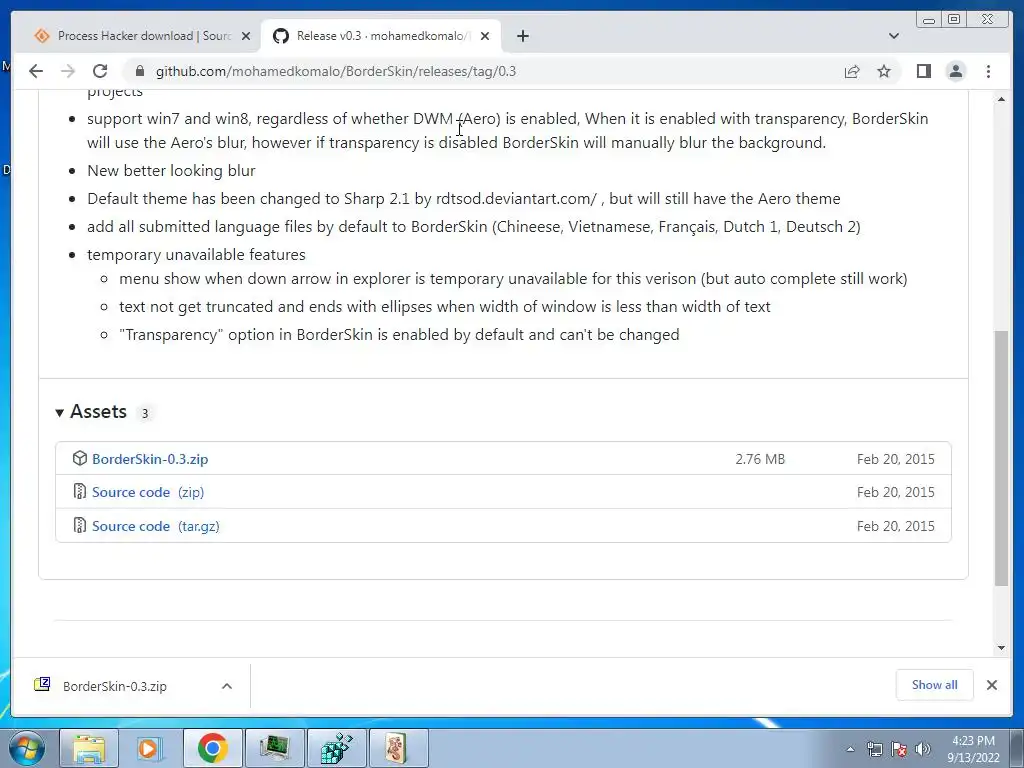Image resolution: width=1024 pixels, height=768 pixels.
Task: Download BorderSkin-0.3.zip asset
Action: (150, 459)
